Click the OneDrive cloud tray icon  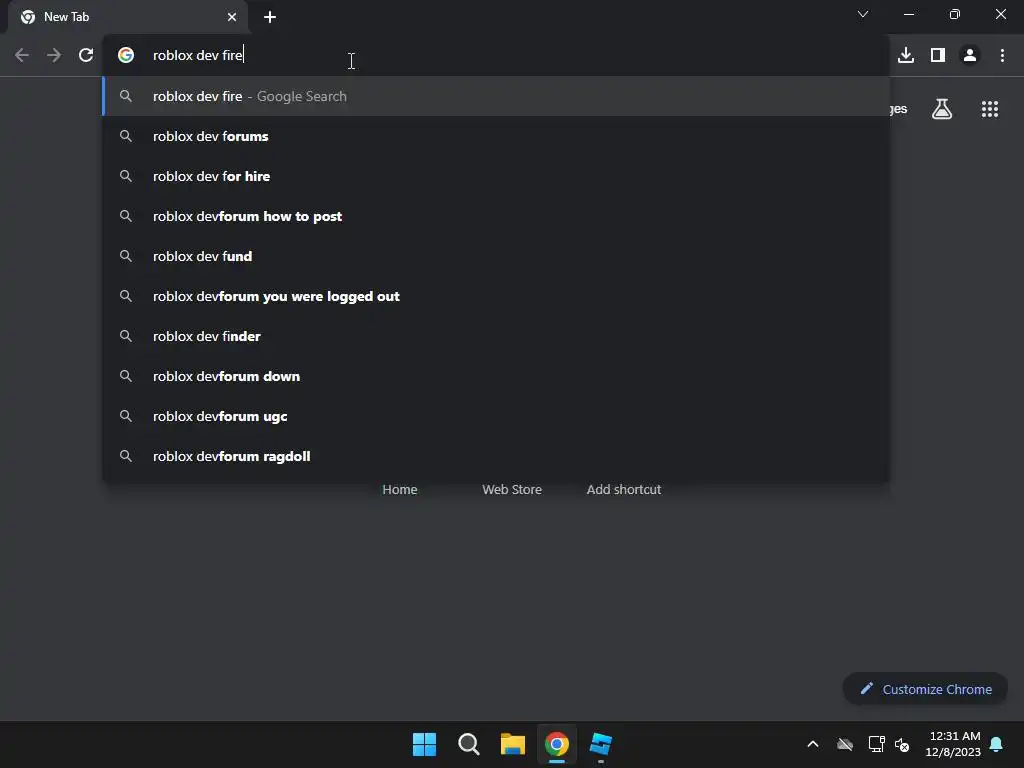click(x=844, y=744)
